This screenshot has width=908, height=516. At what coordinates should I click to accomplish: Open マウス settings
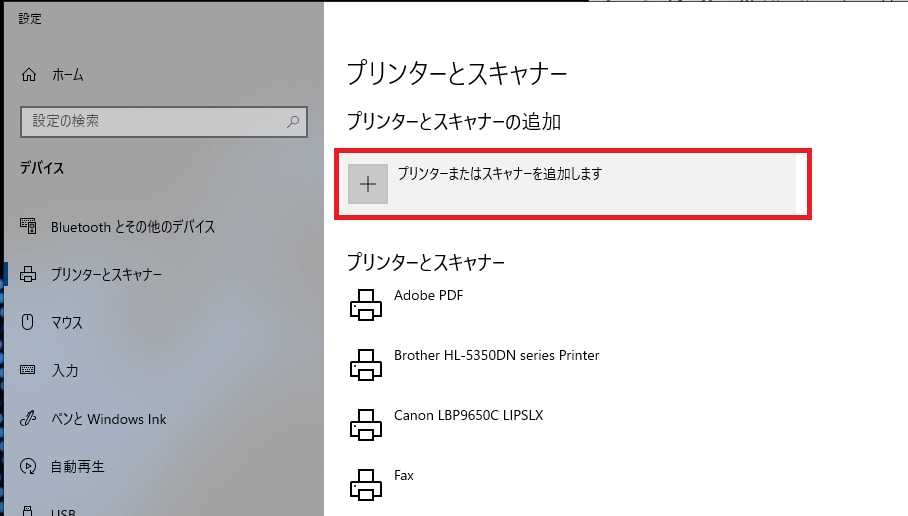(x=67, y=323)
